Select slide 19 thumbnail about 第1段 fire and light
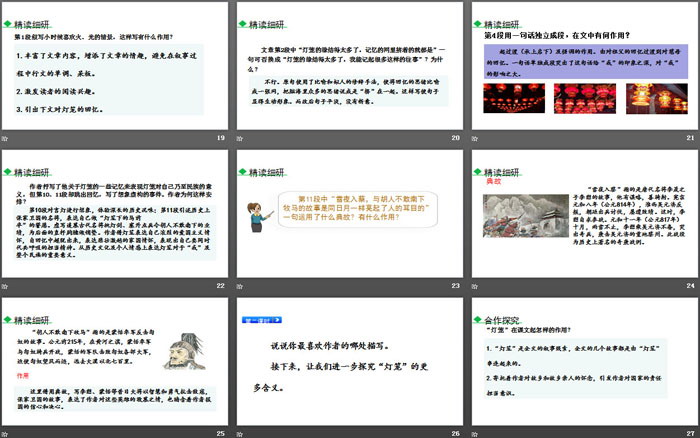This screenshot has width=700, height=438. [115, 66]
